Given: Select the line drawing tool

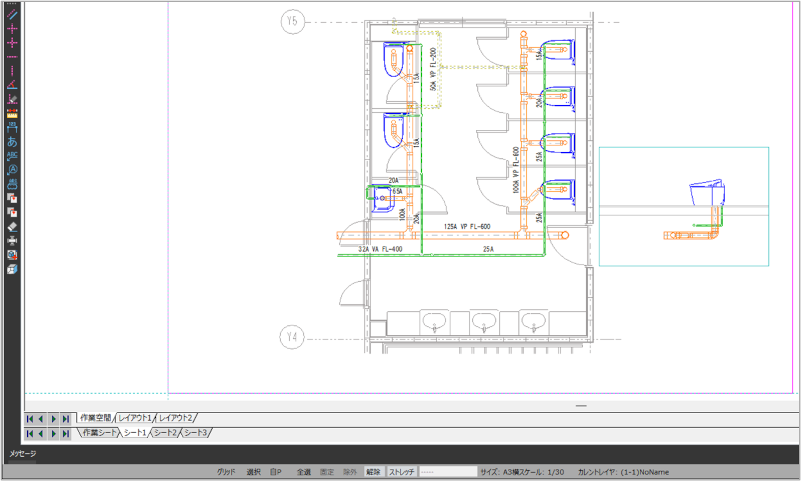Looking at the screenshot, I should [12, 15].
